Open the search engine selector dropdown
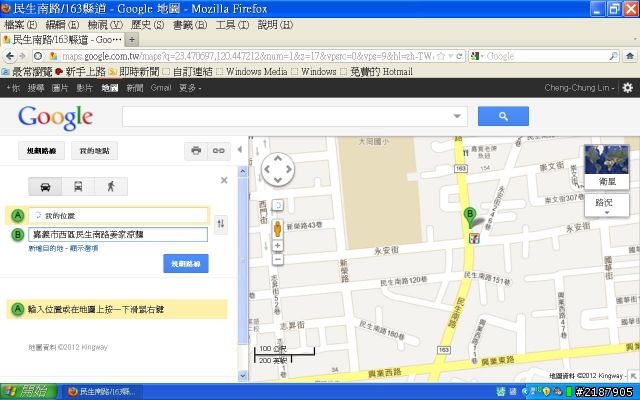The width and height of the screenshot is (640, 400). click(477, 56)
